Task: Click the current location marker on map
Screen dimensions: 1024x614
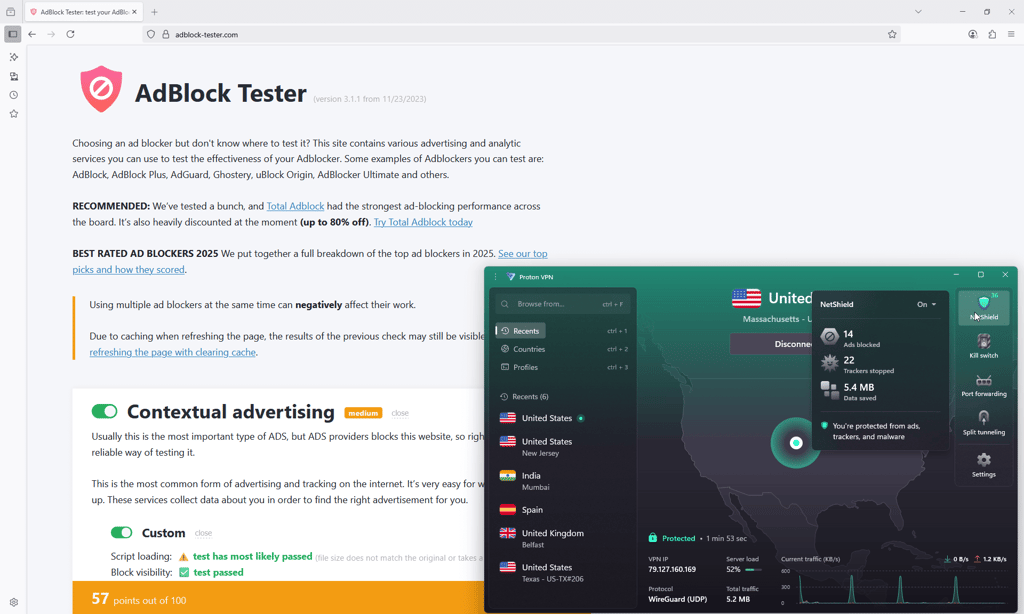Action: pyautogui.click(x=795, y=443)
